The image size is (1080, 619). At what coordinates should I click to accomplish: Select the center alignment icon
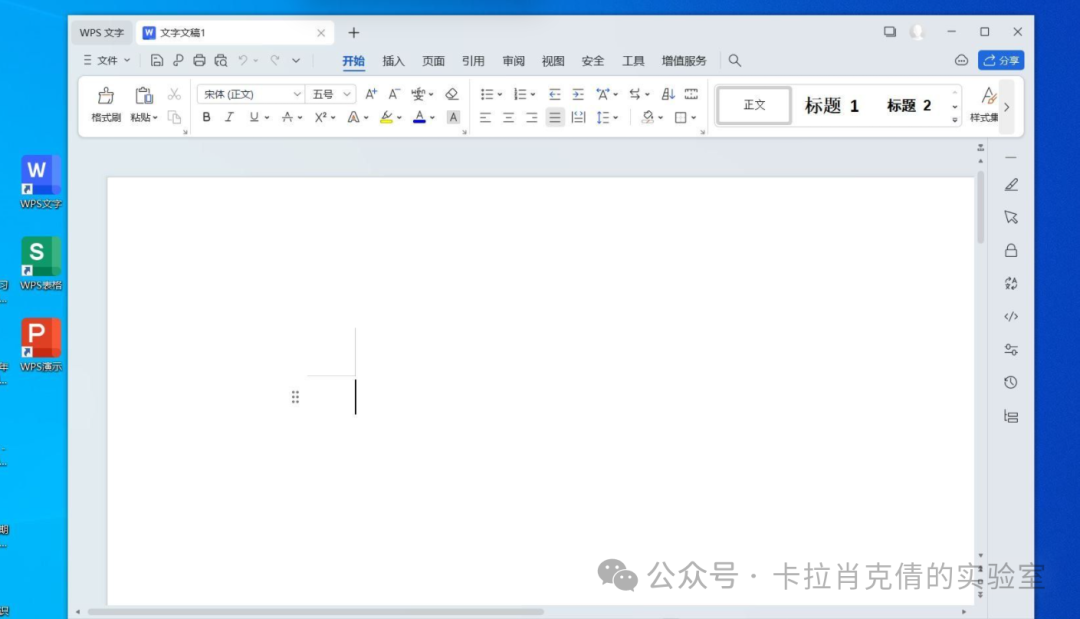[508, 117]
